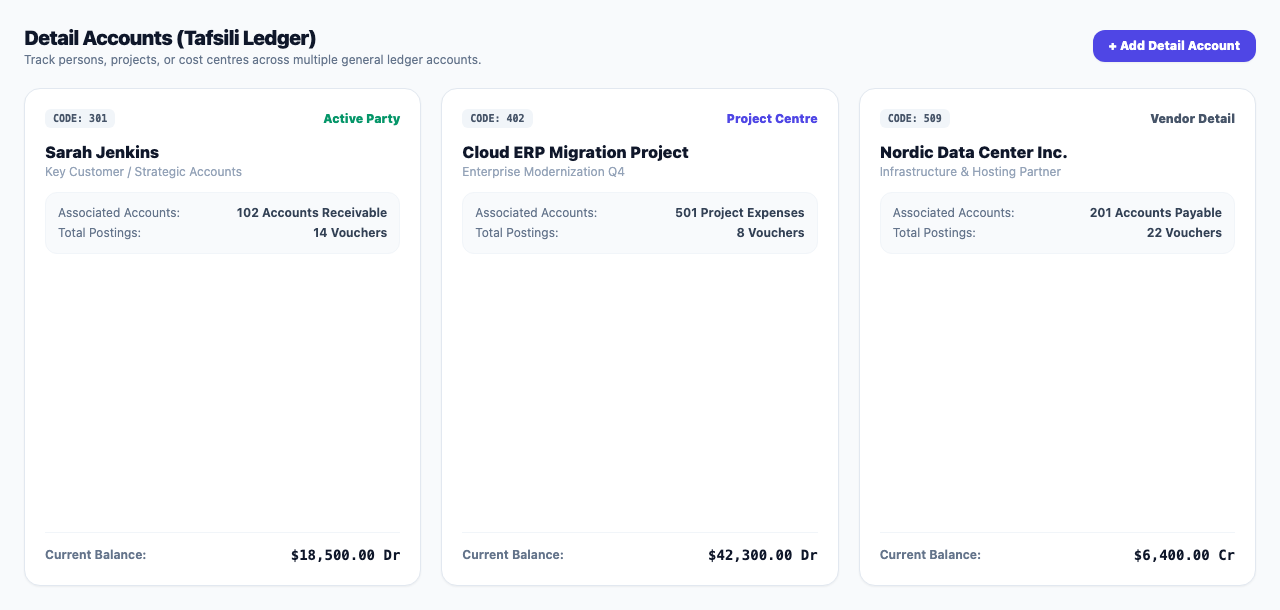Screen dimensions: 1280x610
Task: Open the Cloud ERP Migration Project title
Action: [575, 152]
